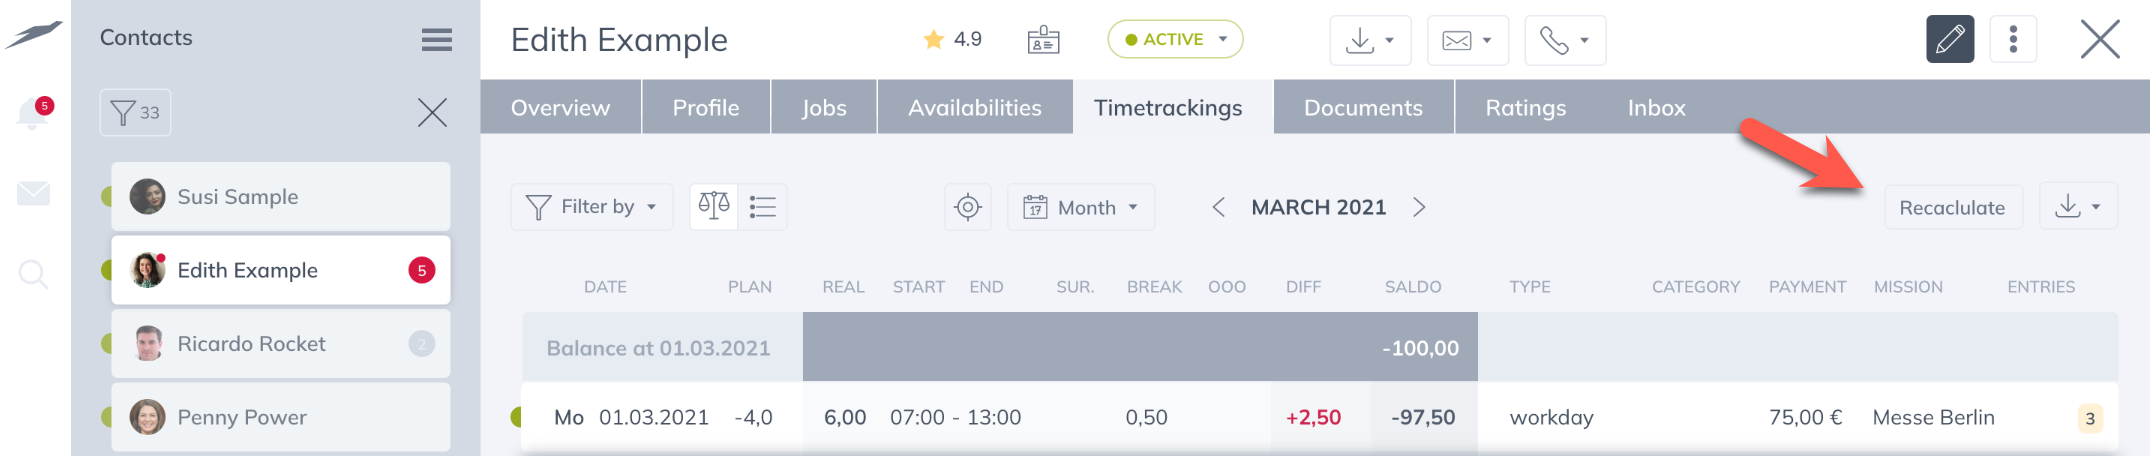The image size is (2150, 456).
Task: Open the contacts filter showing 33
Action: [135, 113]
